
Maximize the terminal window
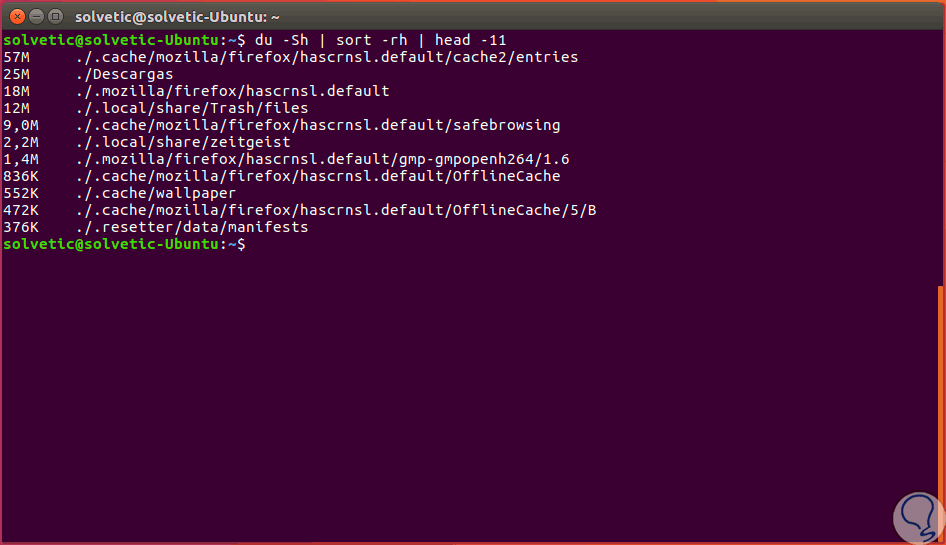[54, 16]
